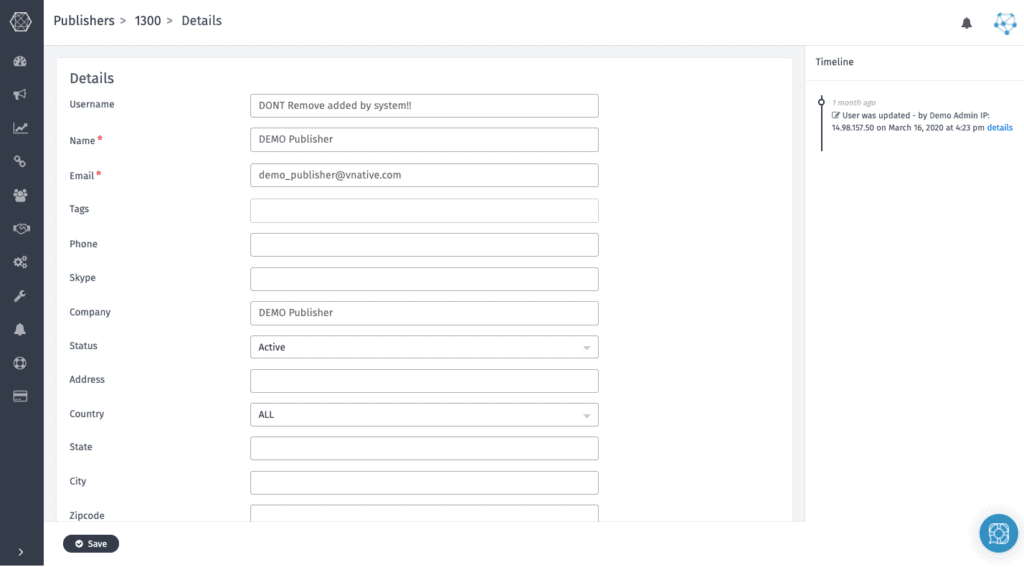
Task: Open the credit card billing icon
Action: coord(20,396)
